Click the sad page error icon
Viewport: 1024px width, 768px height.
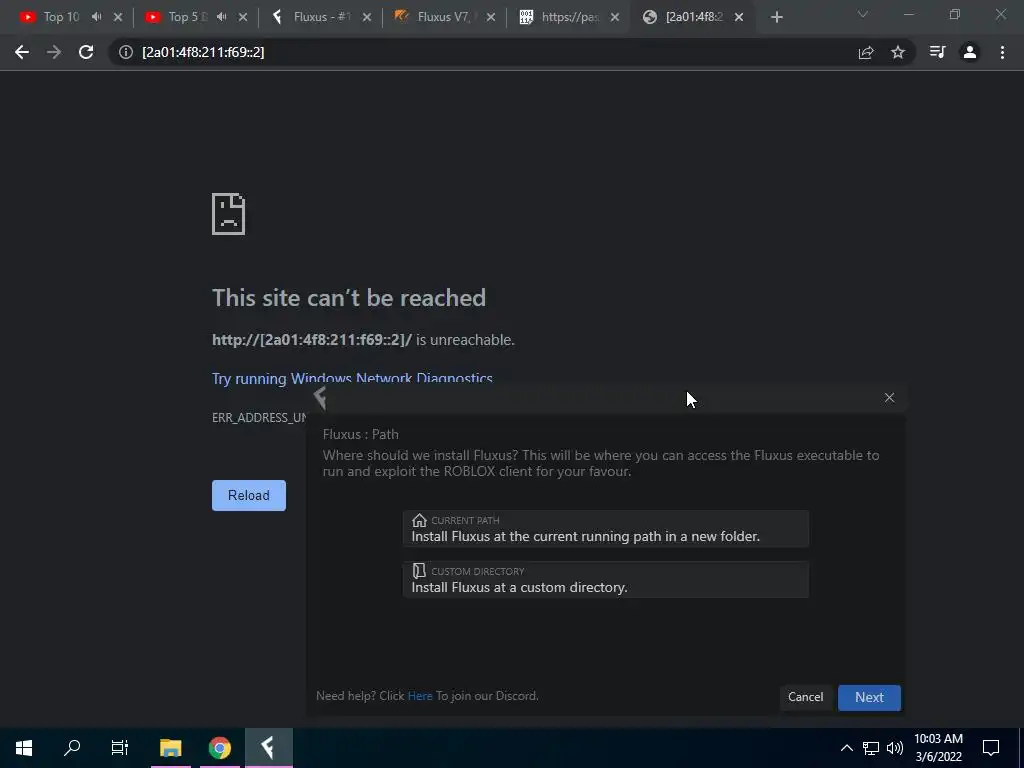229,214
